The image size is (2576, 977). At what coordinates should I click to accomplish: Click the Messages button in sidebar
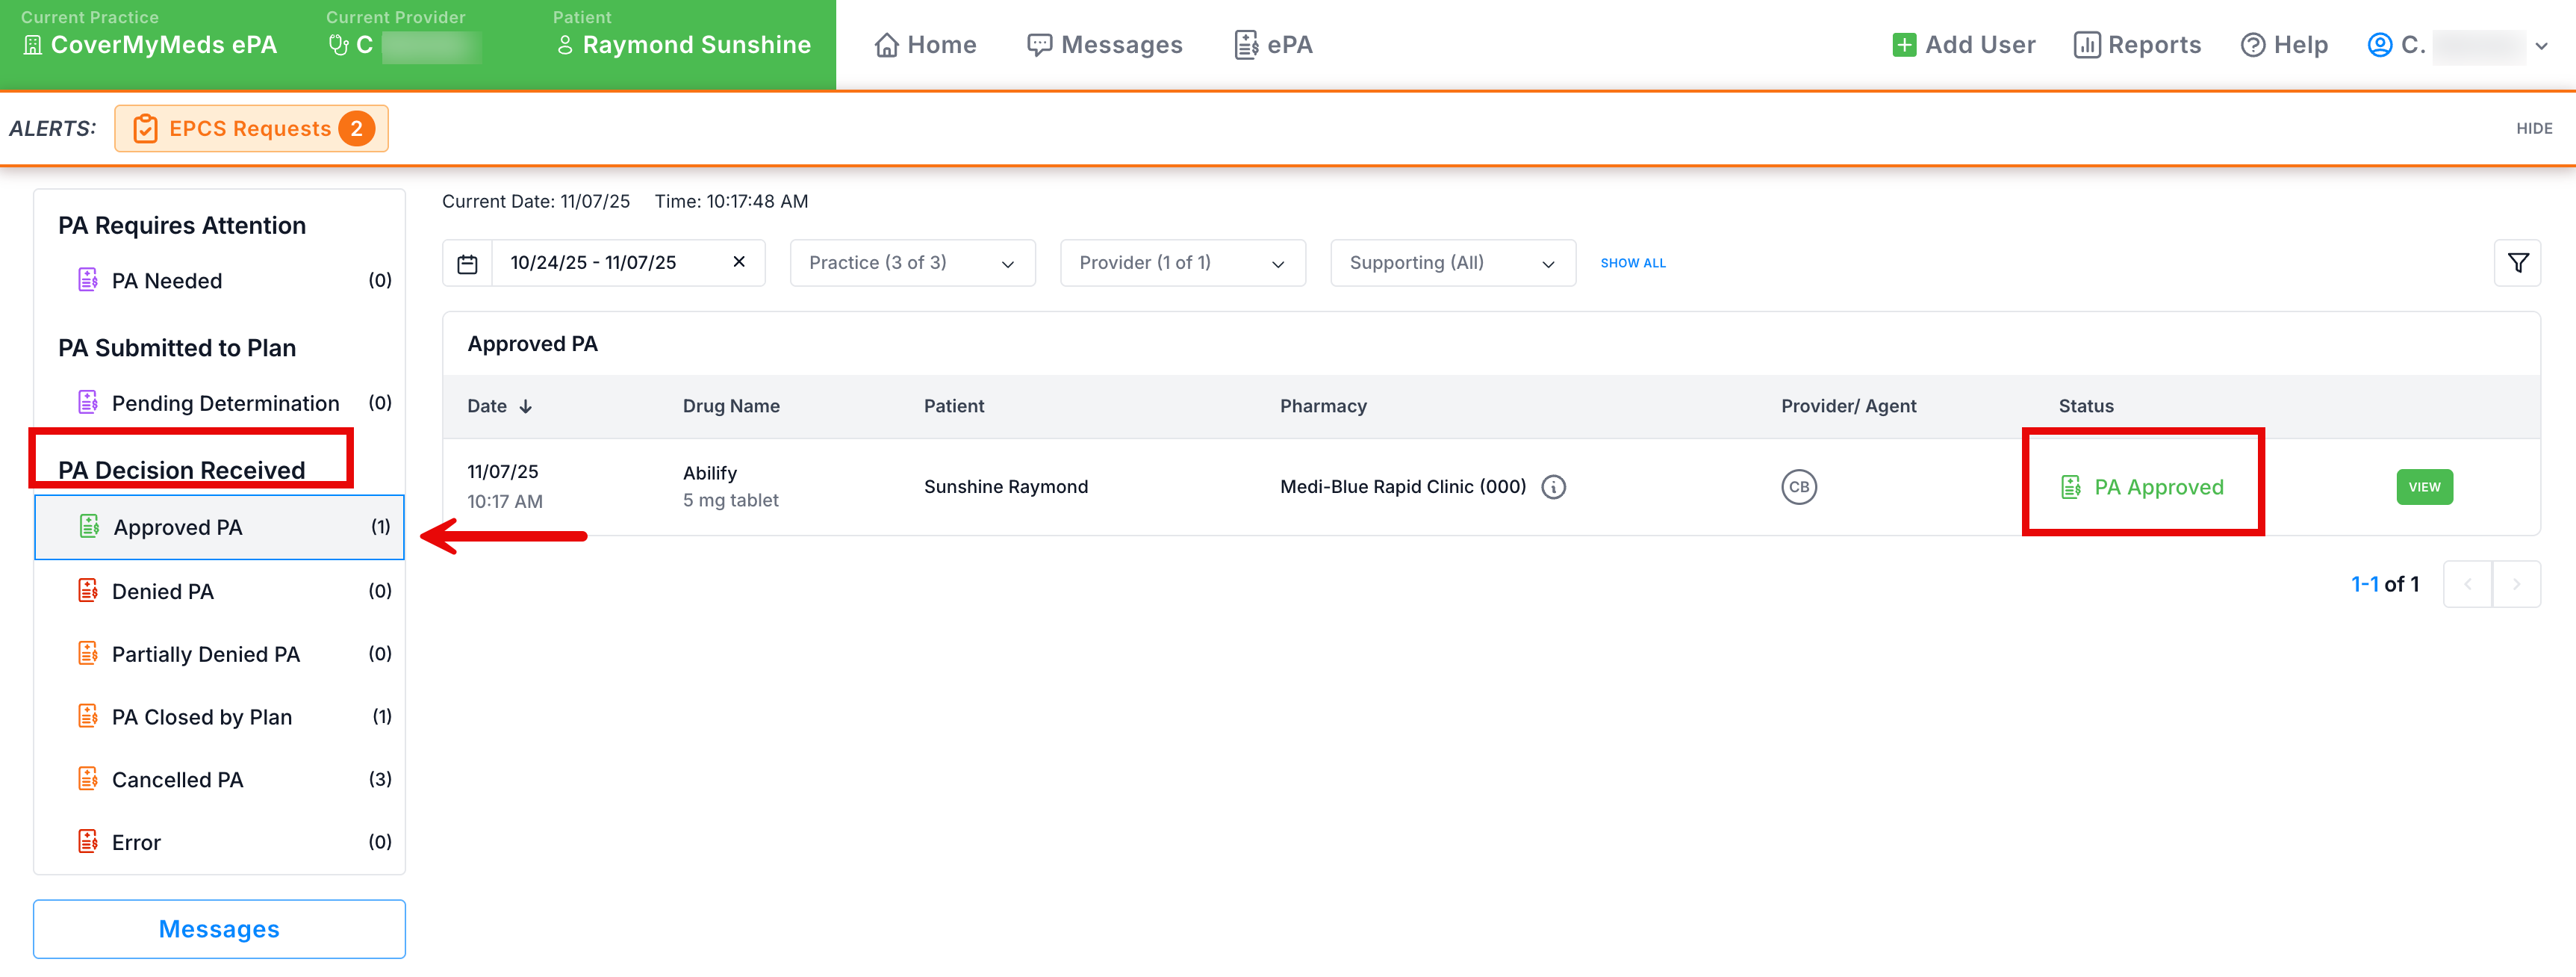point(219,928)
